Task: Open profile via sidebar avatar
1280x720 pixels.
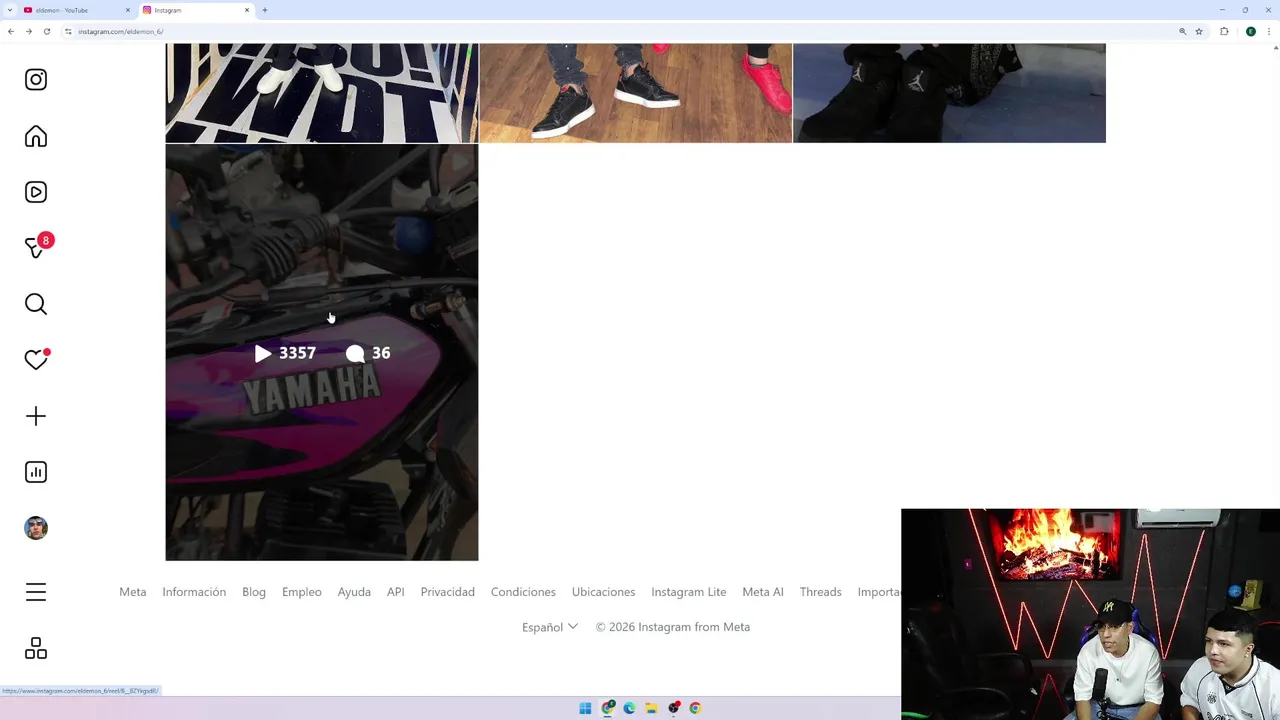Action: pos(36,528)
